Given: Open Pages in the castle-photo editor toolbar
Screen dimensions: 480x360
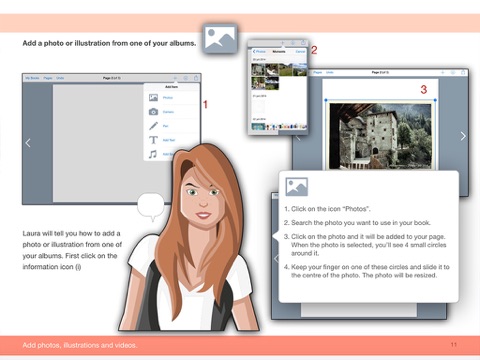Looking at the screenshot, I should [318, 72].
